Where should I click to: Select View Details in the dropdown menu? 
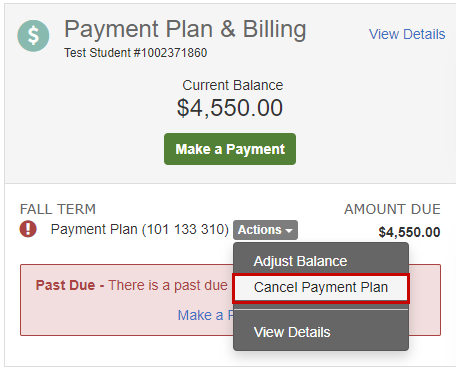click(x=292, y=332)
